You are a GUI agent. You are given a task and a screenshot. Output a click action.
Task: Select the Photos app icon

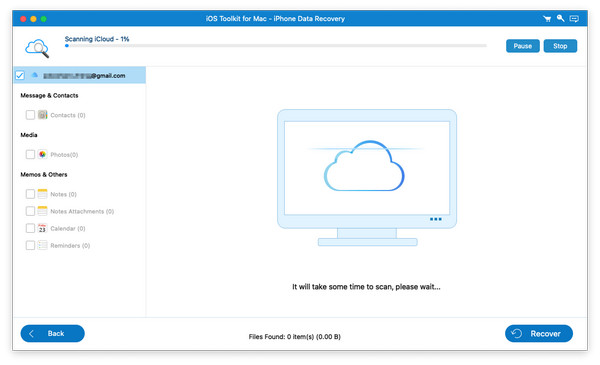coord(42,154)
